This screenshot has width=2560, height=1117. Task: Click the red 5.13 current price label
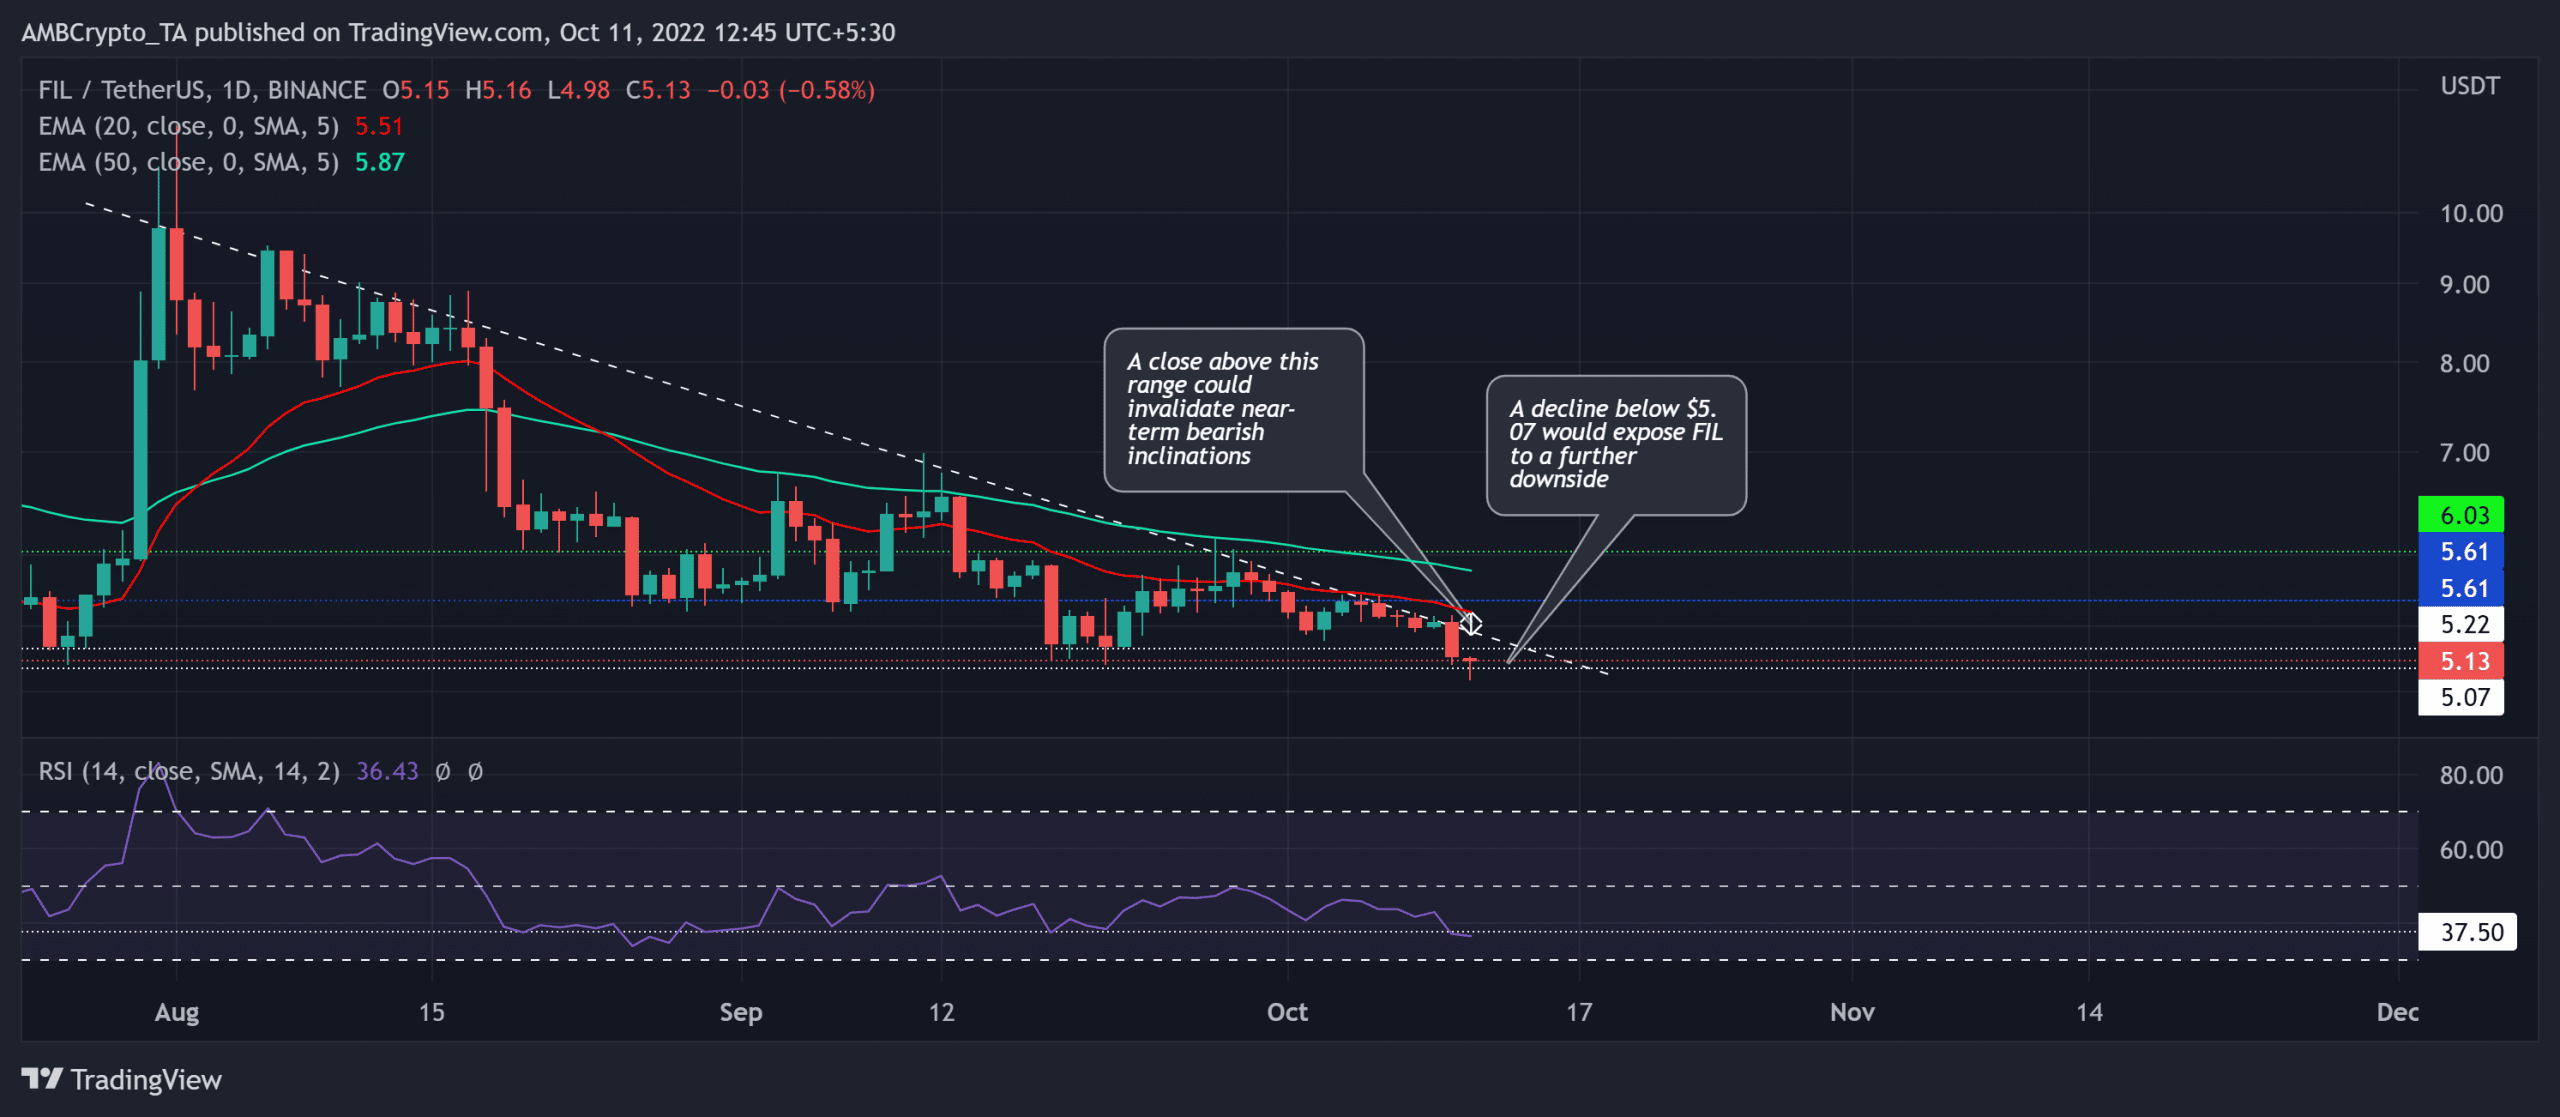point(2461,661)
